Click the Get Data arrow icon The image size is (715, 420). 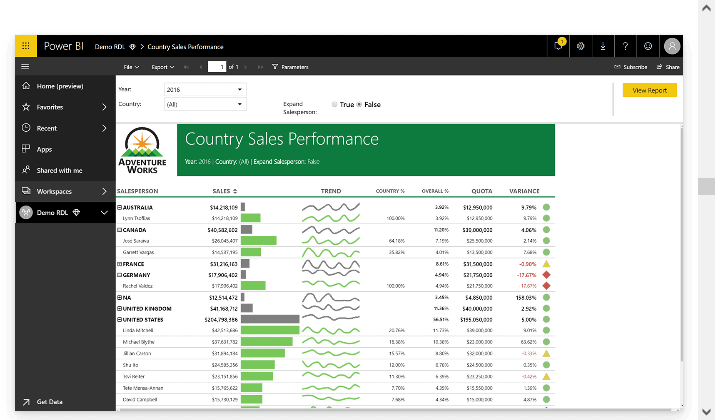(x=26, y=402)
